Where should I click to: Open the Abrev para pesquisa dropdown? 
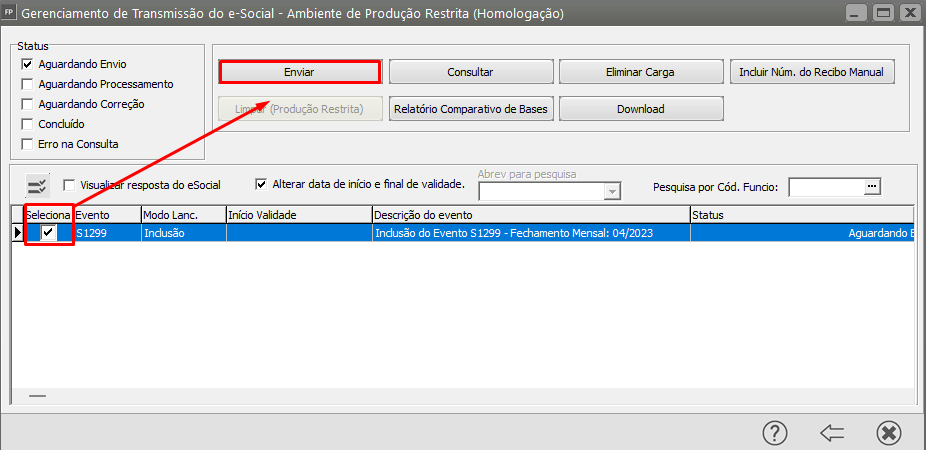pos(613,191)
